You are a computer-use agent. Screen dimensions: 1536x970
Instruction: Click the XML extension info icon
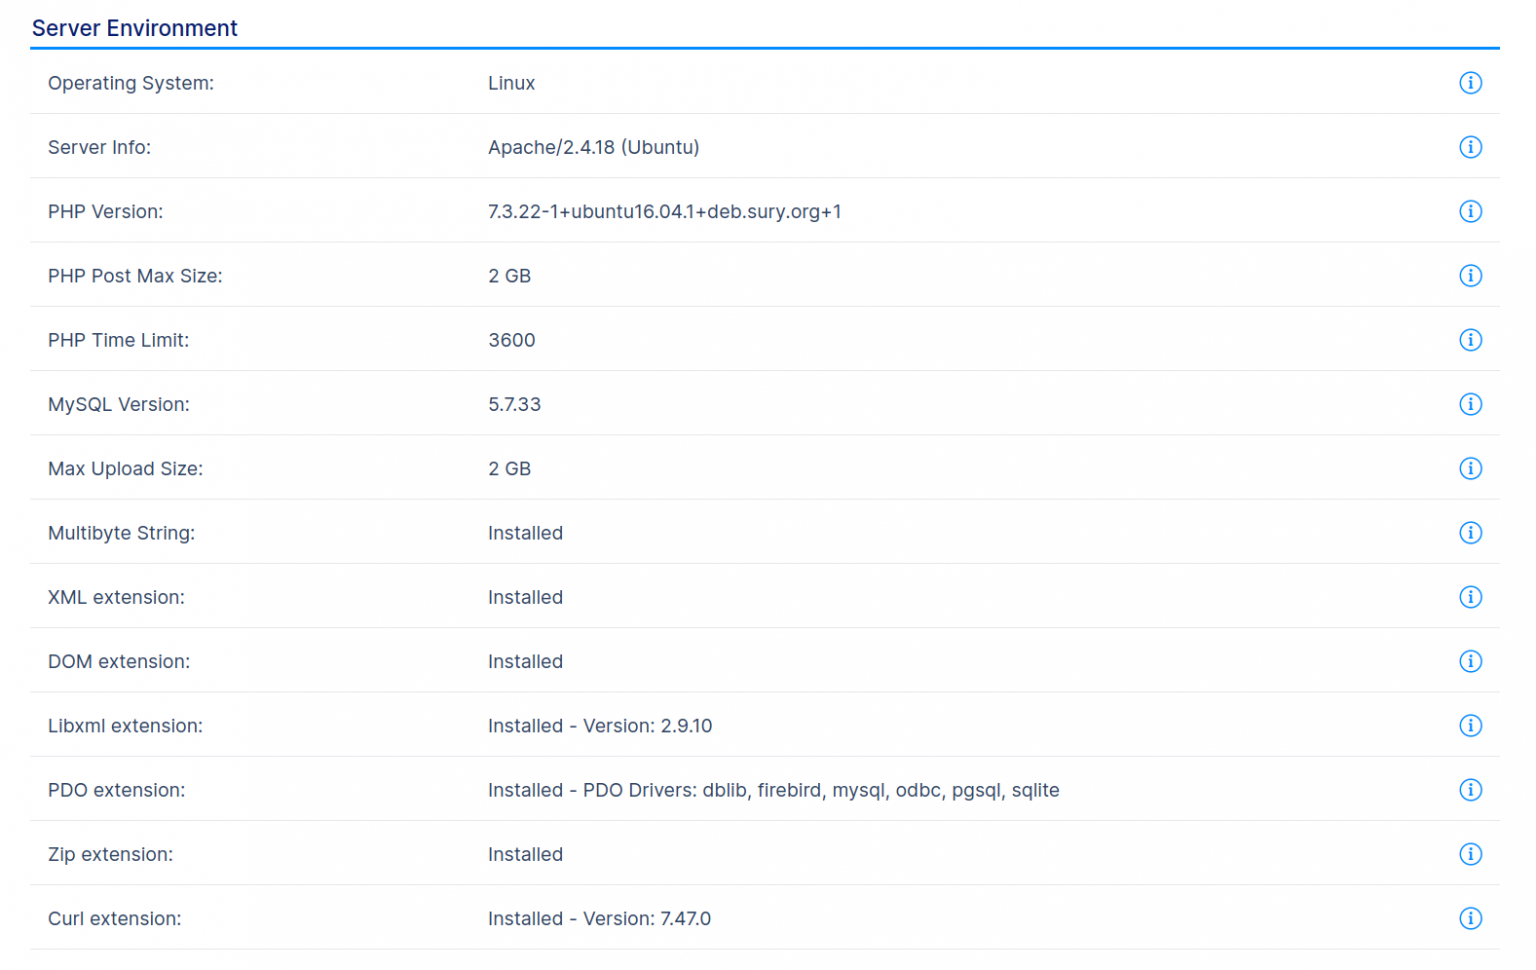point(1471,597)
